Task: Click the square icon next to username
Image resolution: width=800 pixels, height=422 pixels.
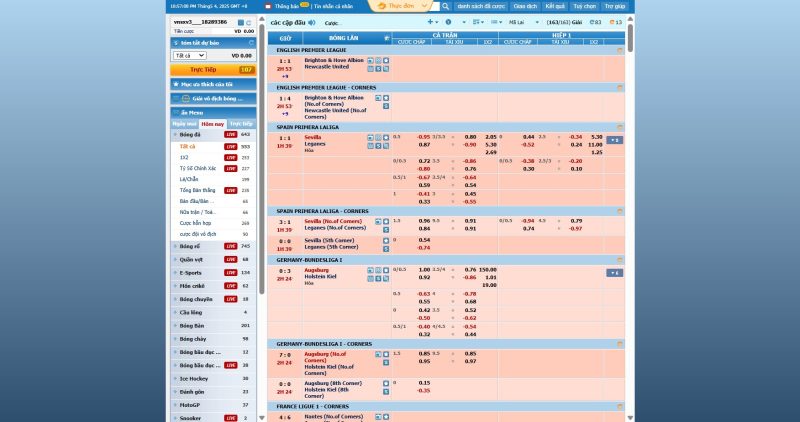Action: [241, 23]
